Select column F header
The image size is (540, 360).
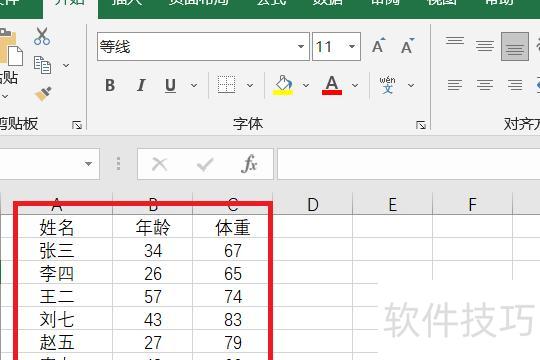click(472, 204)
